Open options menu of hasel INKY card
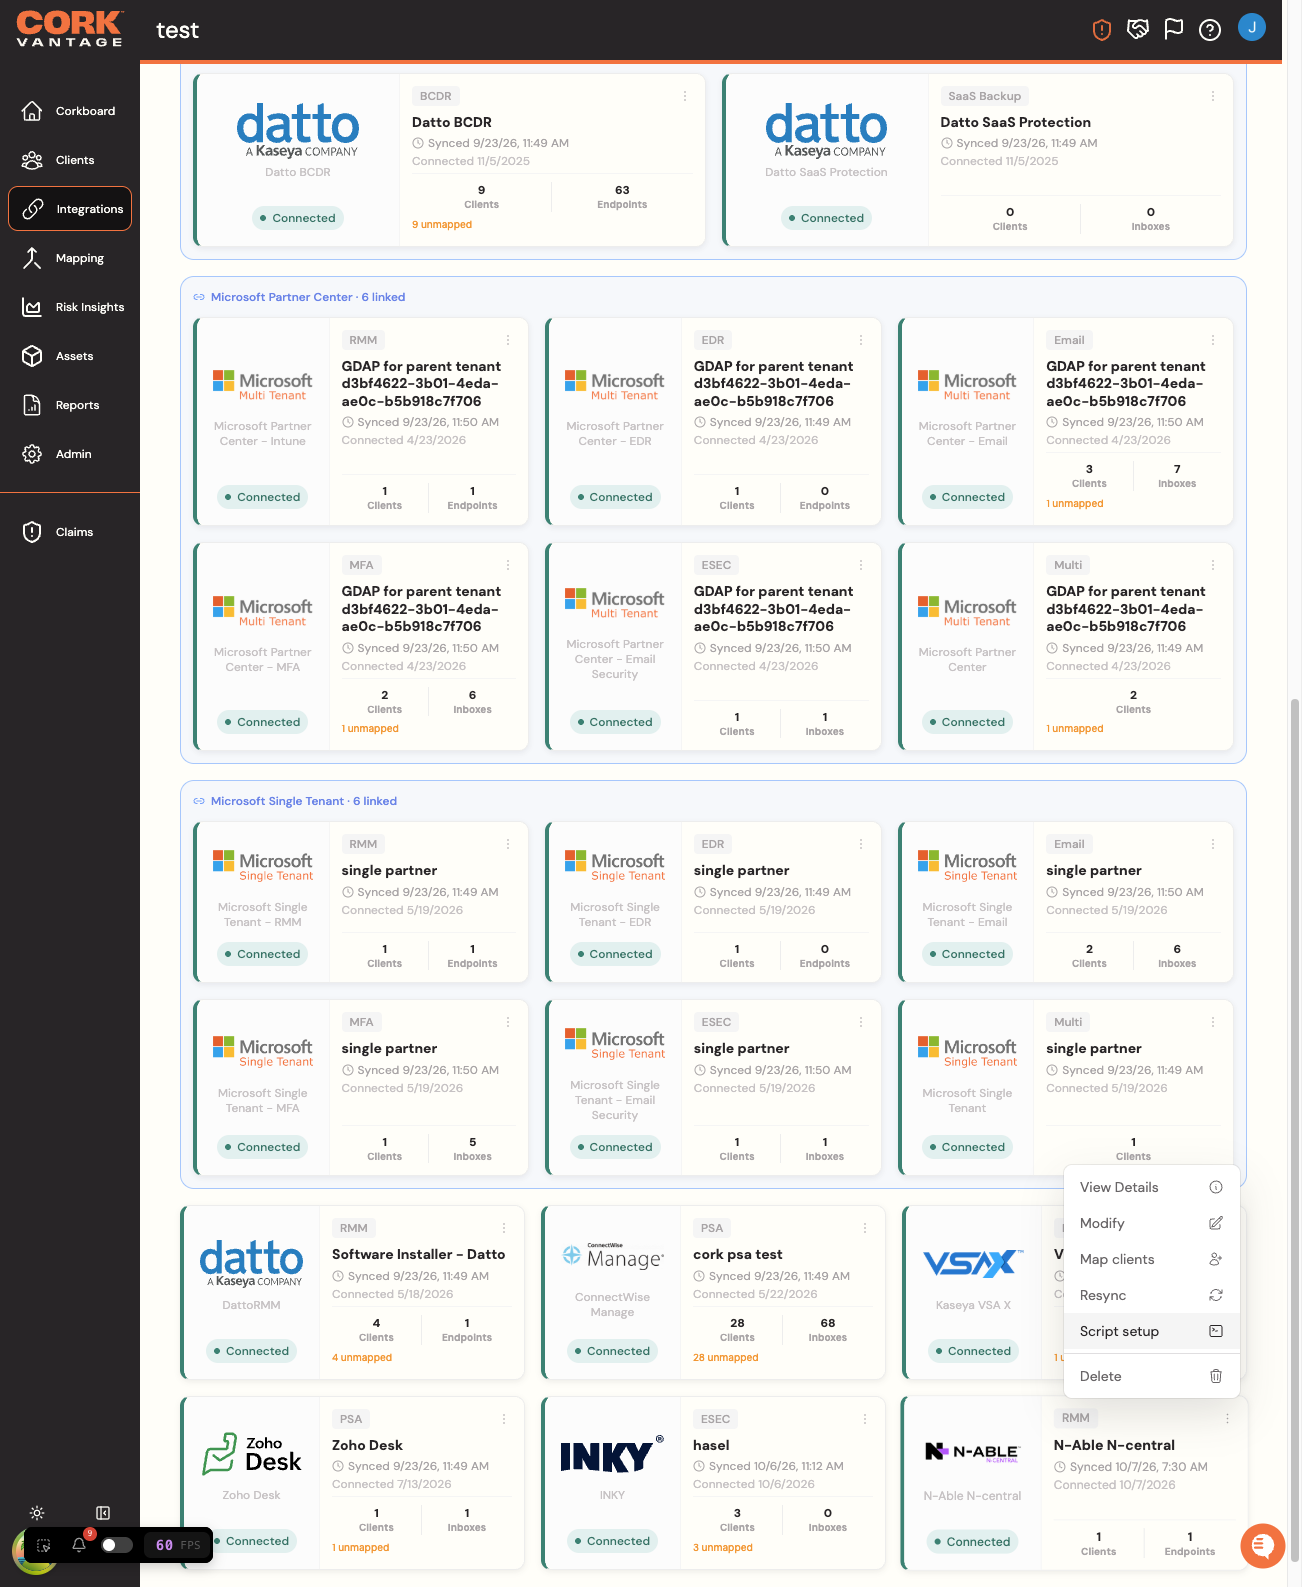 tap(865, 1419)
